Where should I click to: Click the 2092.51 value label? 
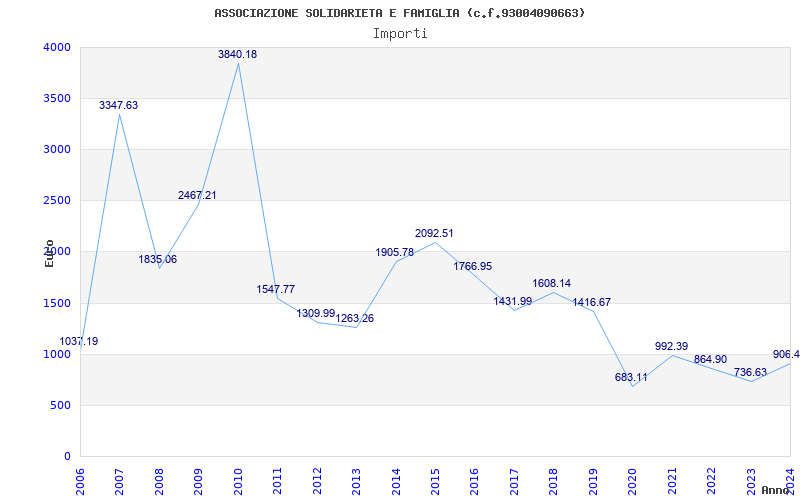pos(434,233)
